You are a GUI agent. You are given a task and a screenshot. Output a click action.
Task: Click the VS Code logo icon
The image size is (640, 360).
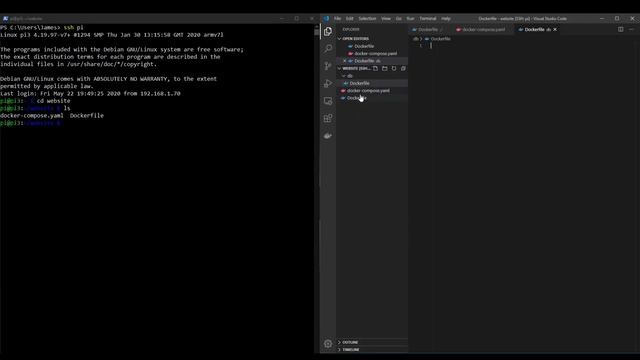tap(326, 18)
